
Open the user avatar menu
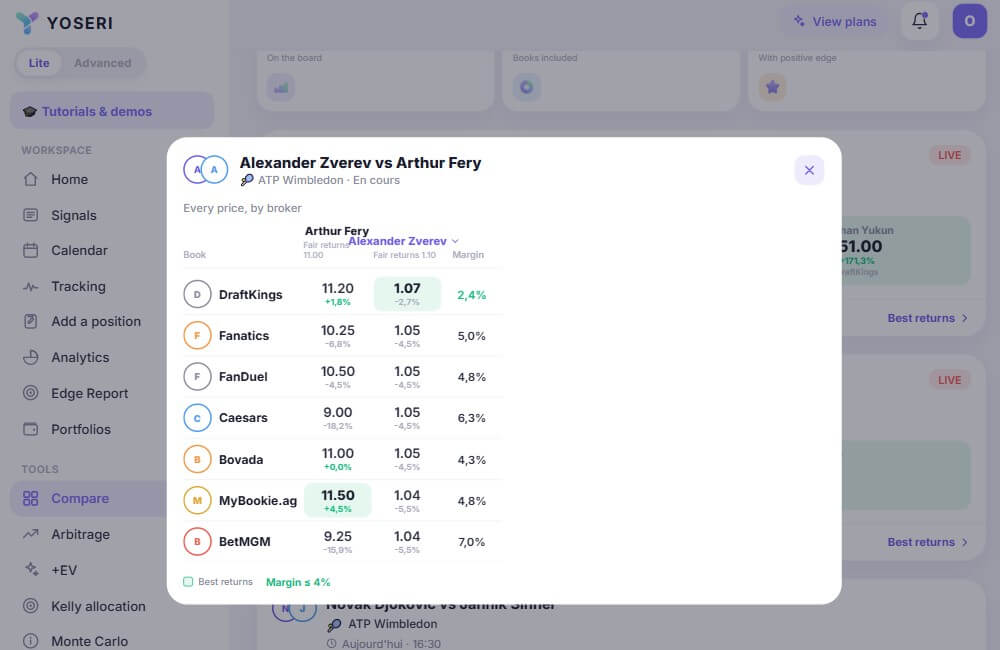[x=969, y=21]
